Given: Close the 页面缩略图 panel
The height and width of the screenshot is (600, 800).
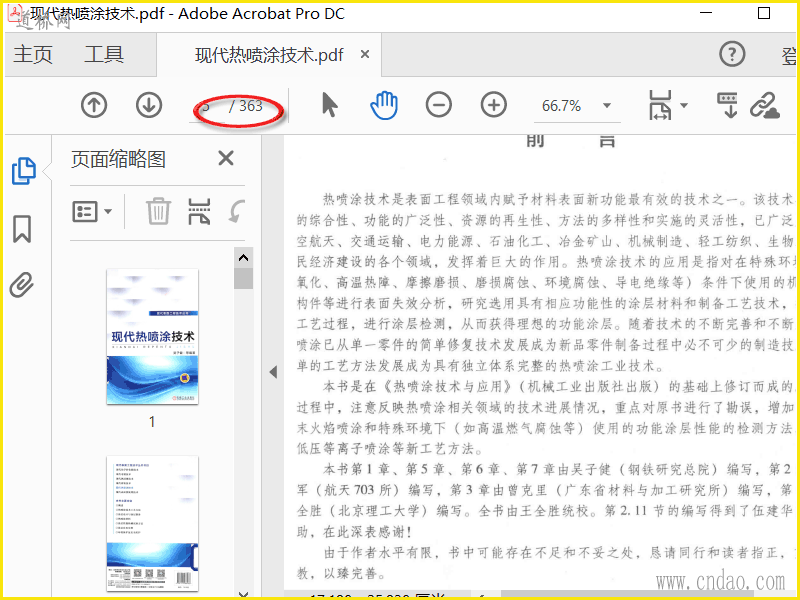Looking at the screenshot, I should (226, 158).
